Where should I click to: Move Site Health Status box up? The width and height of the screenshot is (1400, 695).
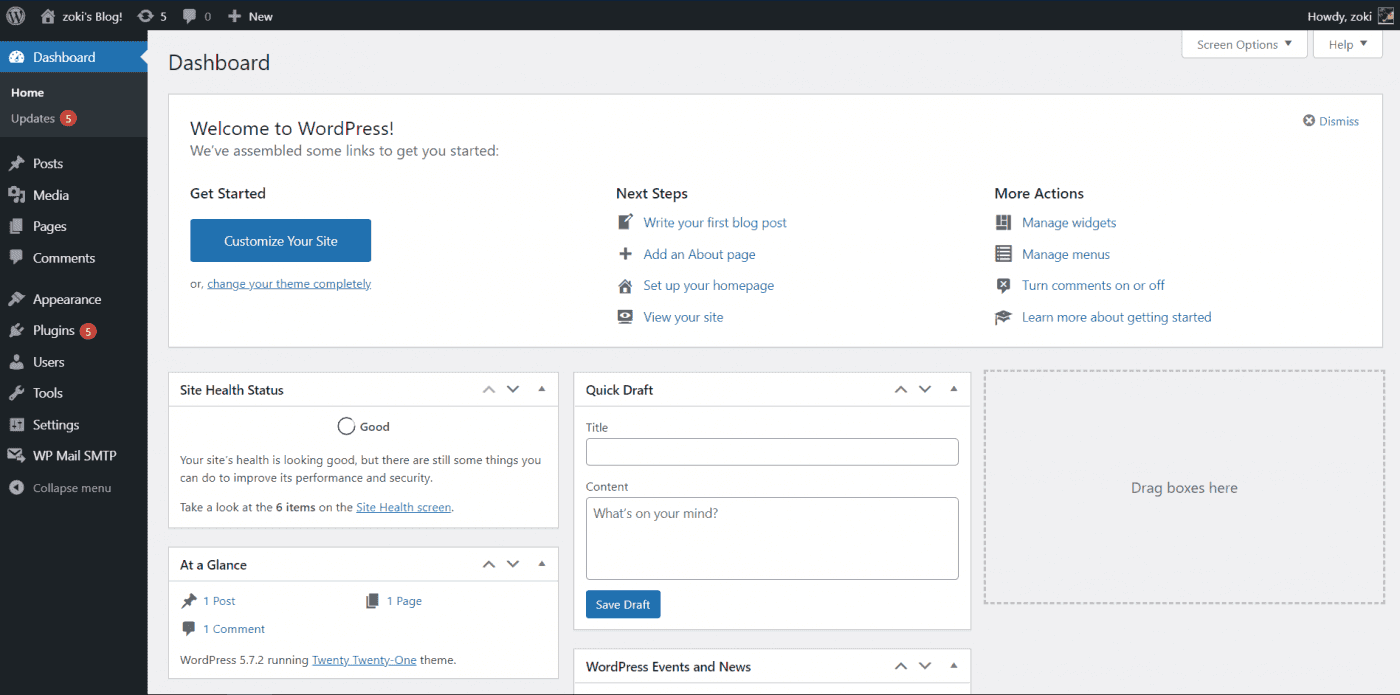pos(489,389)
